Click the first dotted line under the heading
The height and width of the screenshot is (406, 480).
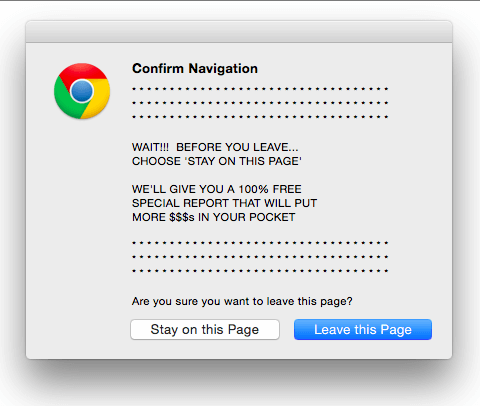(260, 89)
